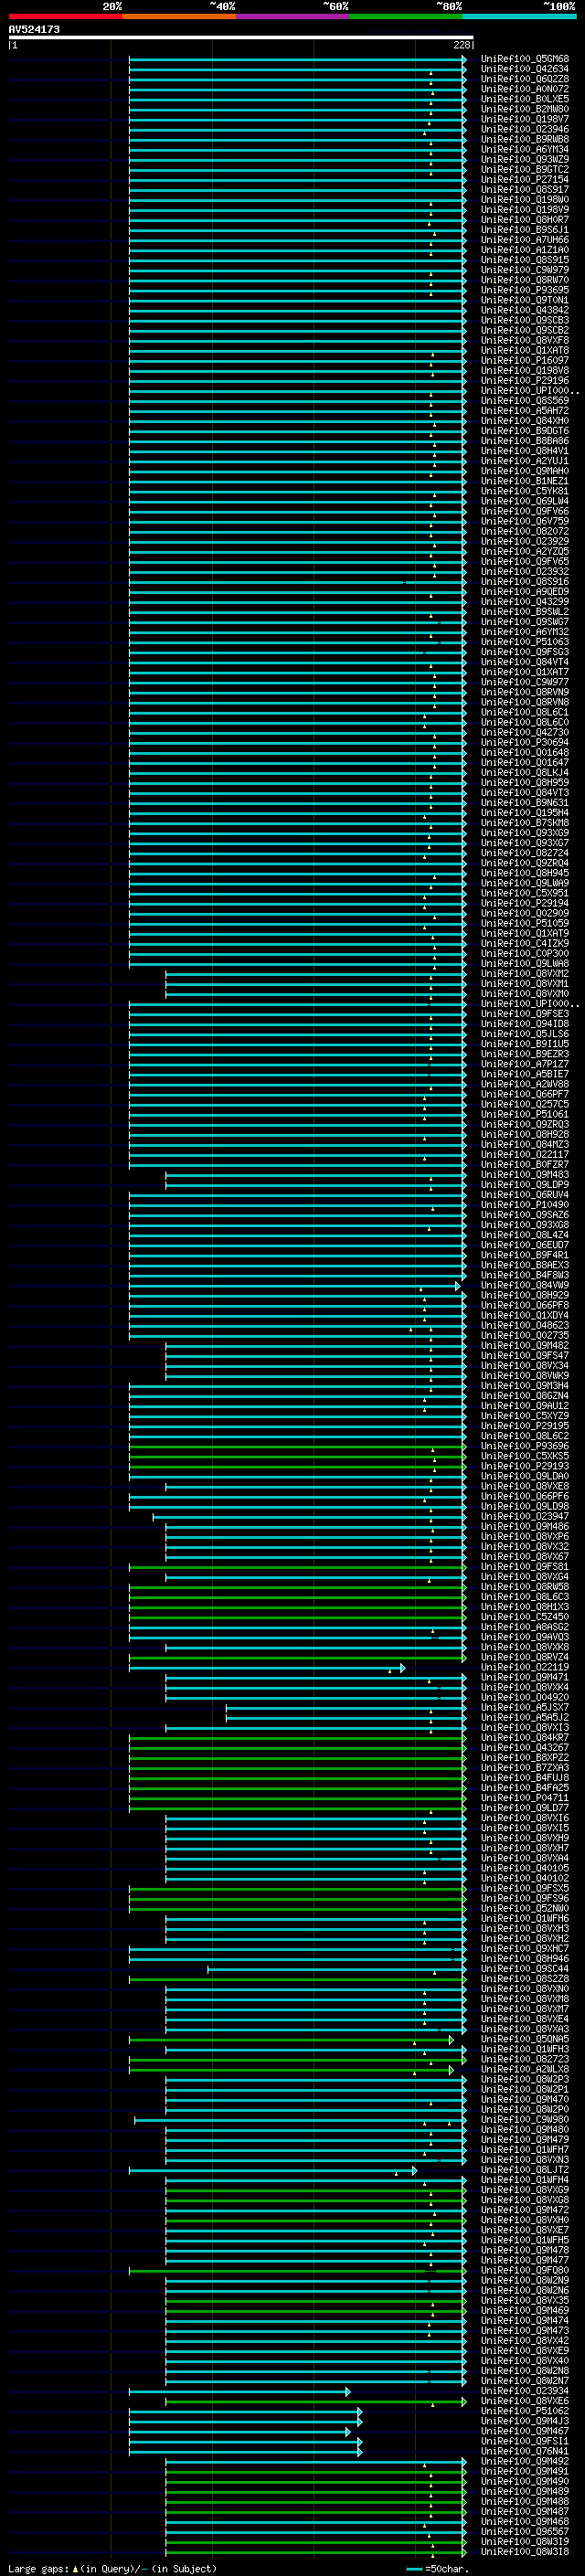Select the UniRef100_Q52NW0 label
Screen dimensions: 585x2576
point(525,1908)
